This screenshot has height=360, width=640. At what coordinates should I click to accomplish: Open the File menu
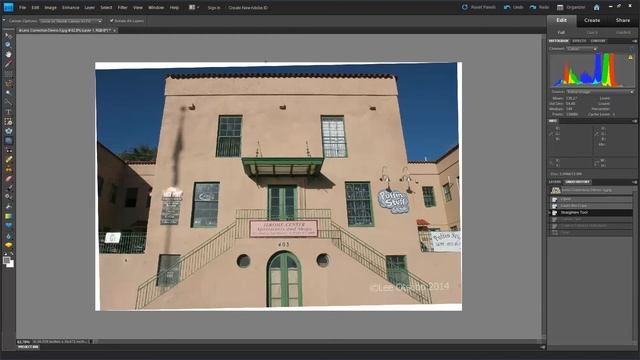[22, 7]
